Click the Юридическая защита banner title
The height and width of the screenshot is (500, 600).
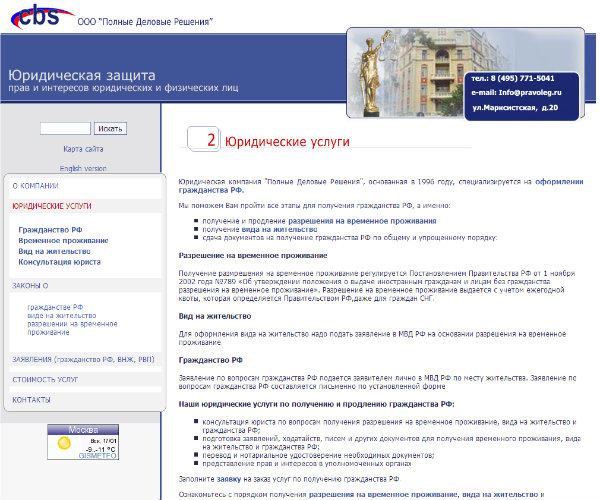pyautogui.click(x=82, y=75)
